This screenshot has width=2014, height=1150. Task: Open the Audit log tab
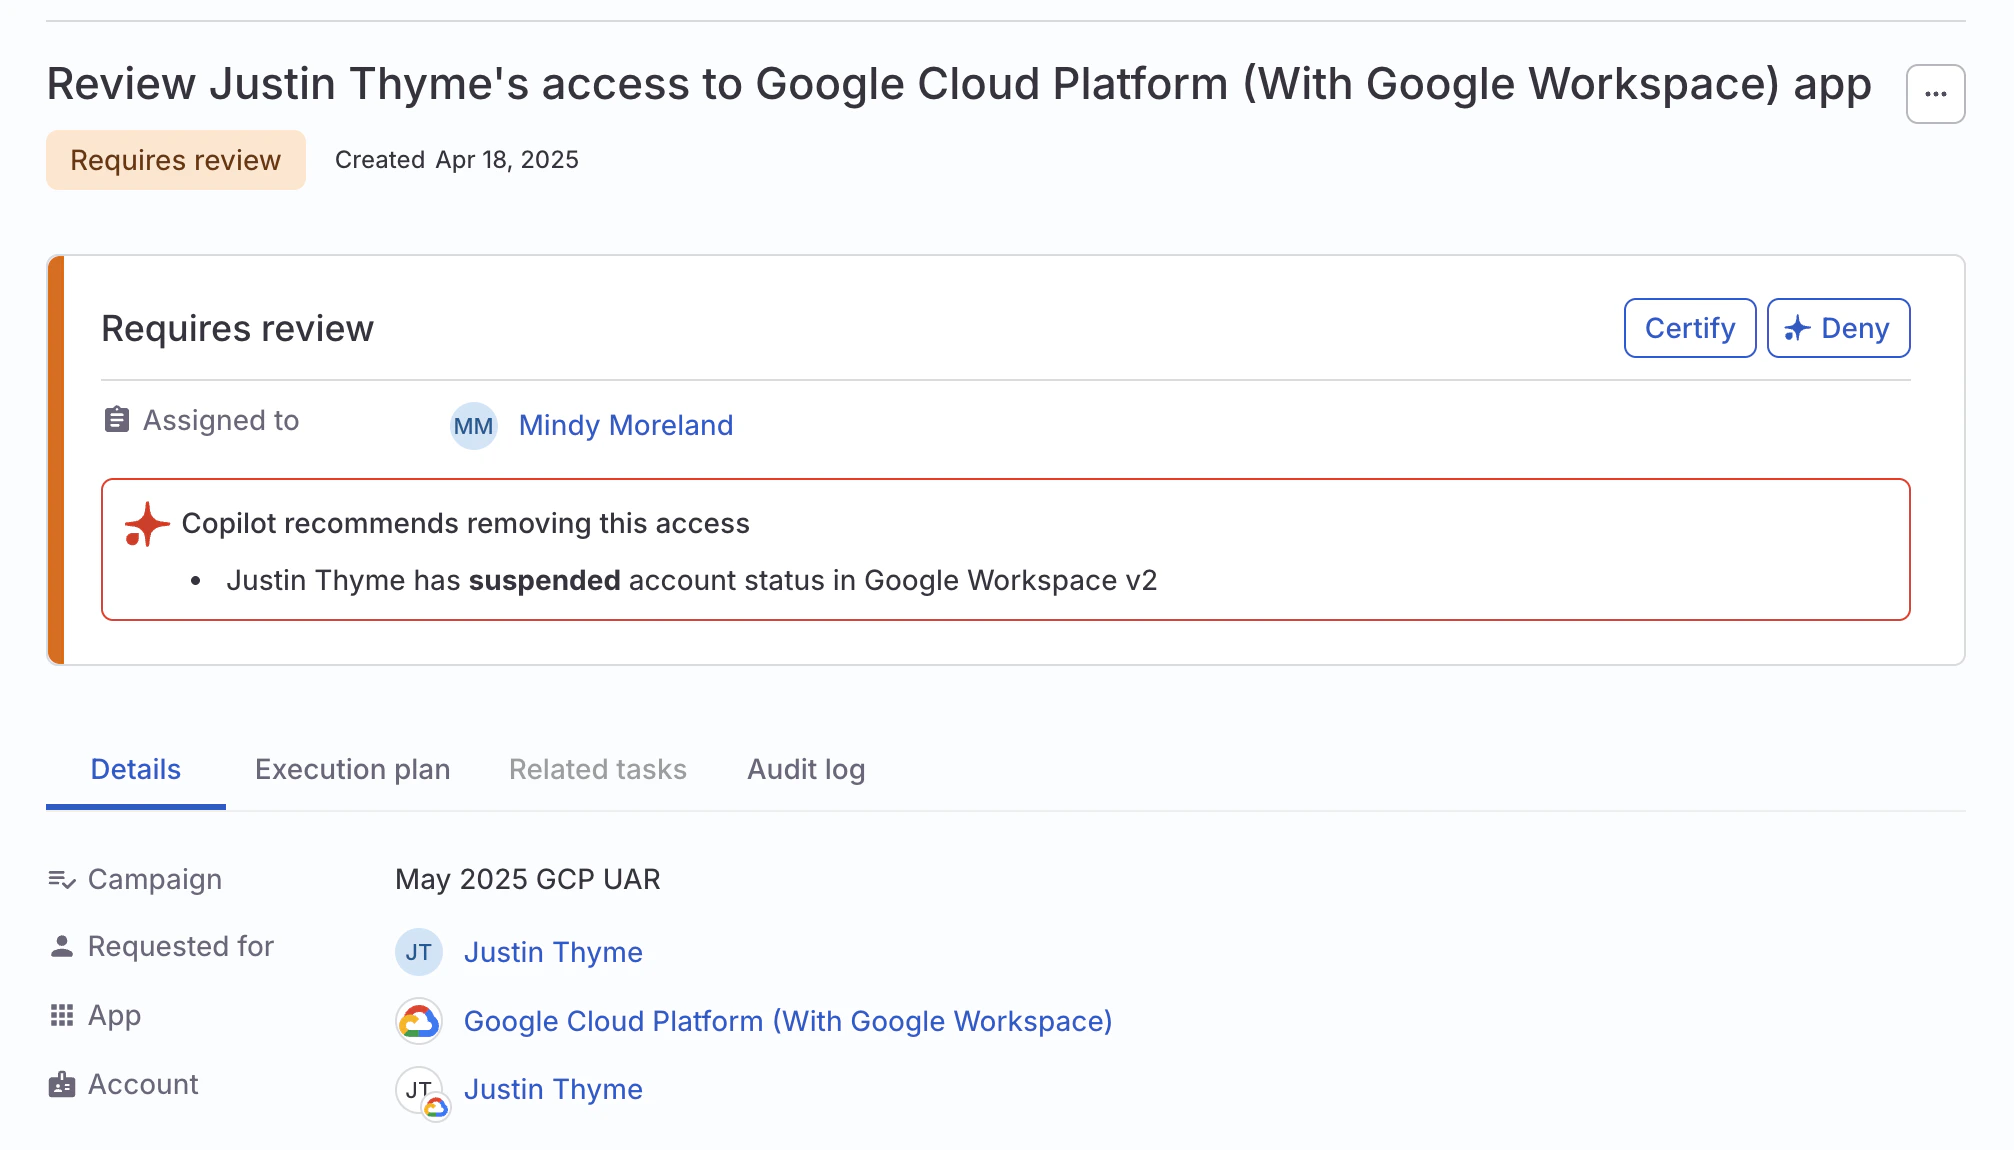(x=806, y=769)
